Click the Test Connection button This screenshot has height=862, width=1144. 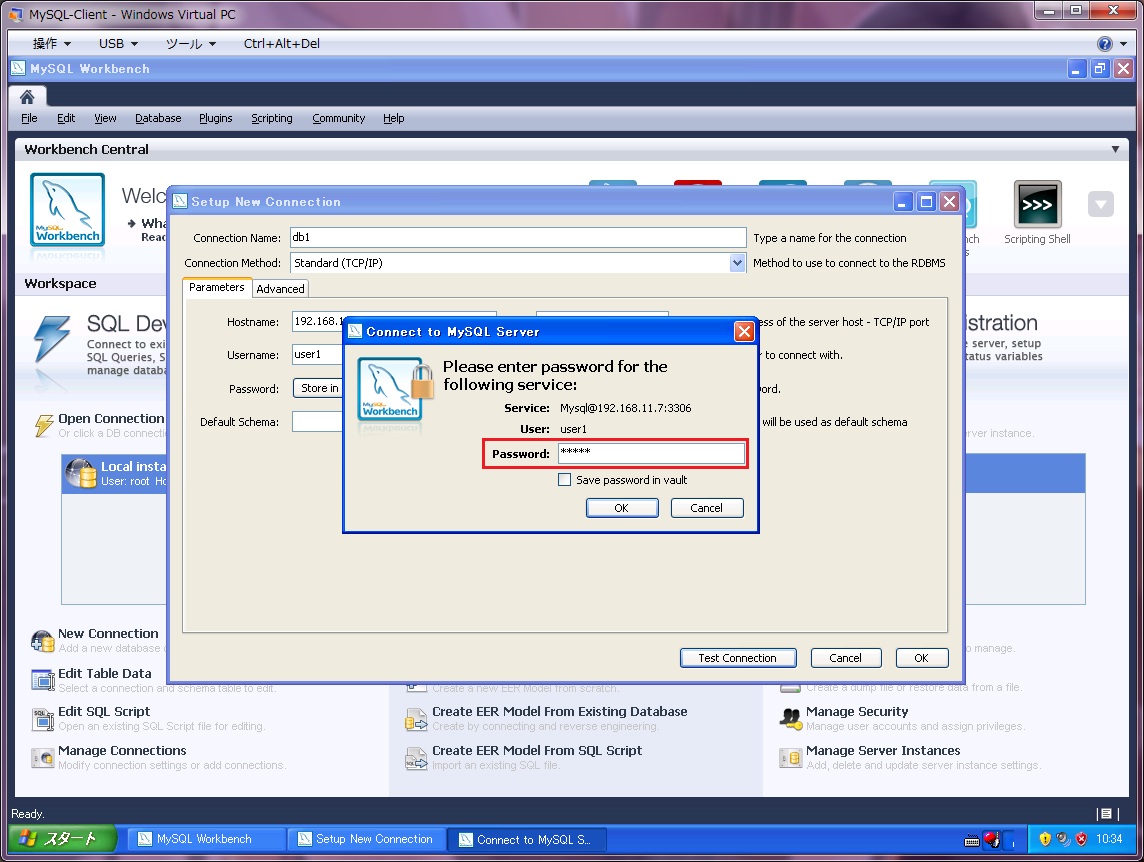pyautogui.click(x=738, y=658)
